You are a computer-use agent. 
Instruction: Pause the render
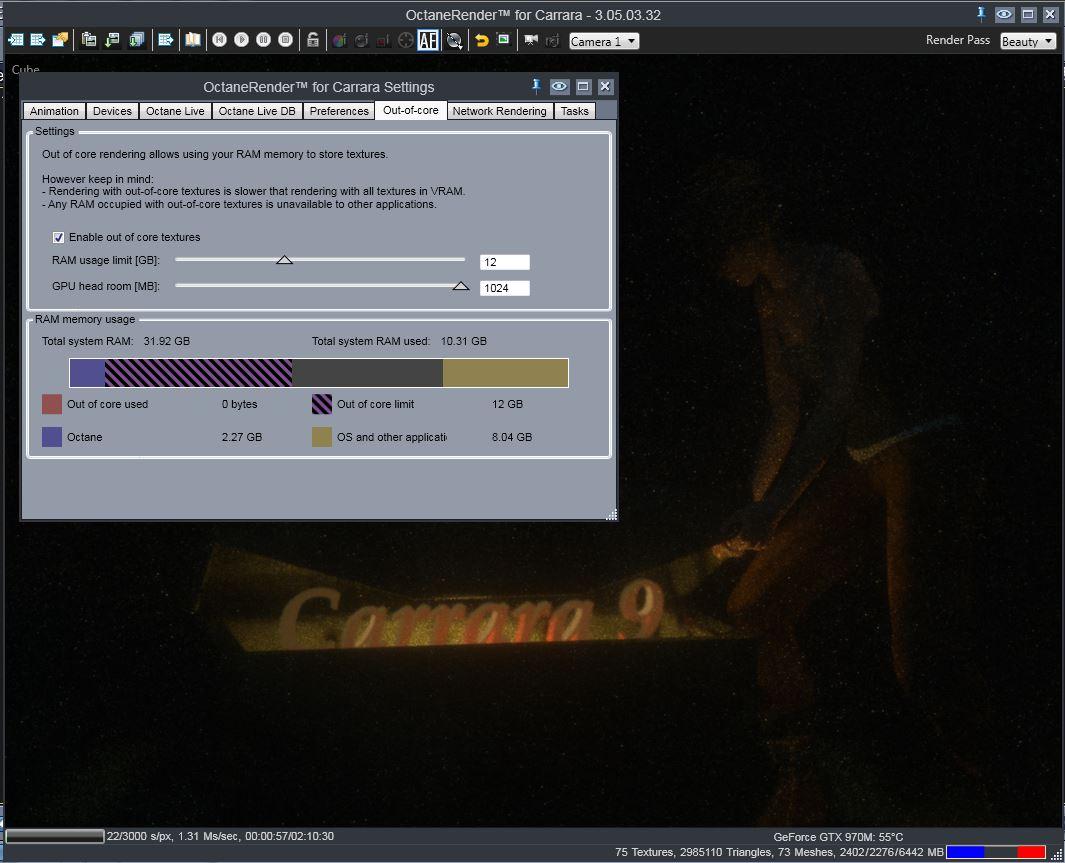tap(264, 40)
